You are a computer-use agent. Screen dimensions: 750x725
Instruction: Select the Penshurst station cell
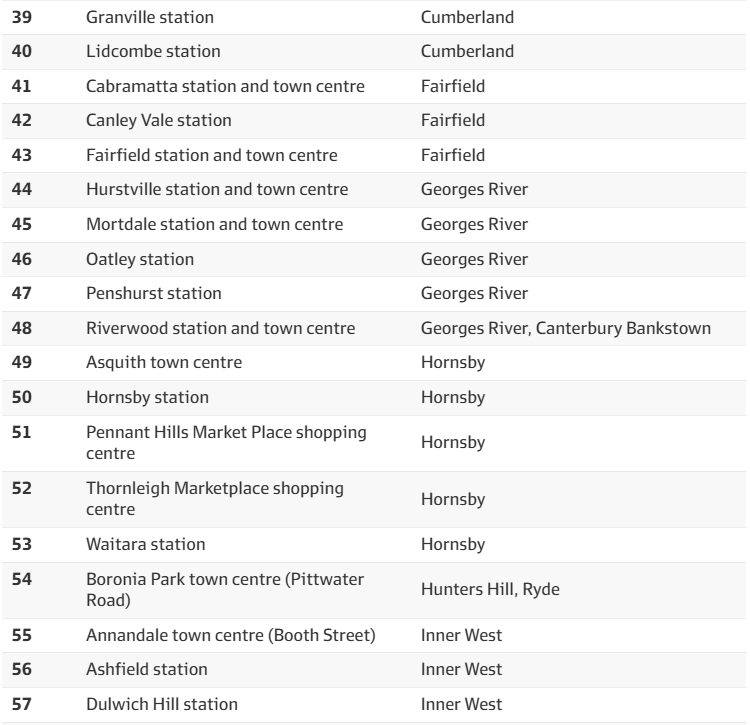pyautogui.click(x=154, y=293)
